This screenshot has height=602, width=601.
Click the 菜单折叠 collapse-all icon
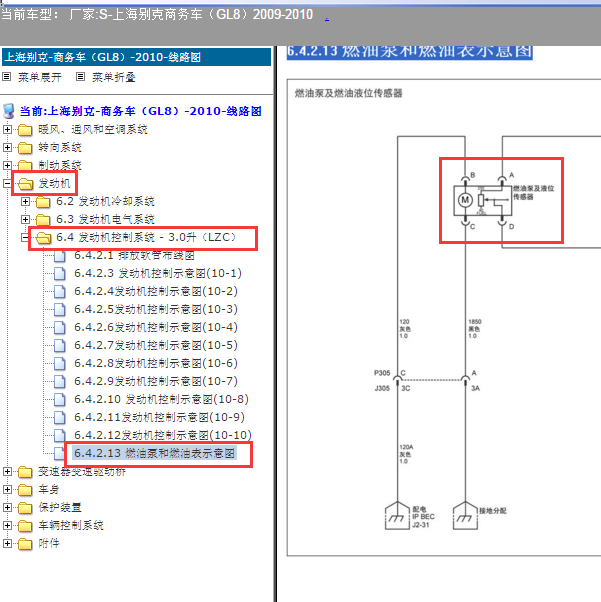[80, 77]
